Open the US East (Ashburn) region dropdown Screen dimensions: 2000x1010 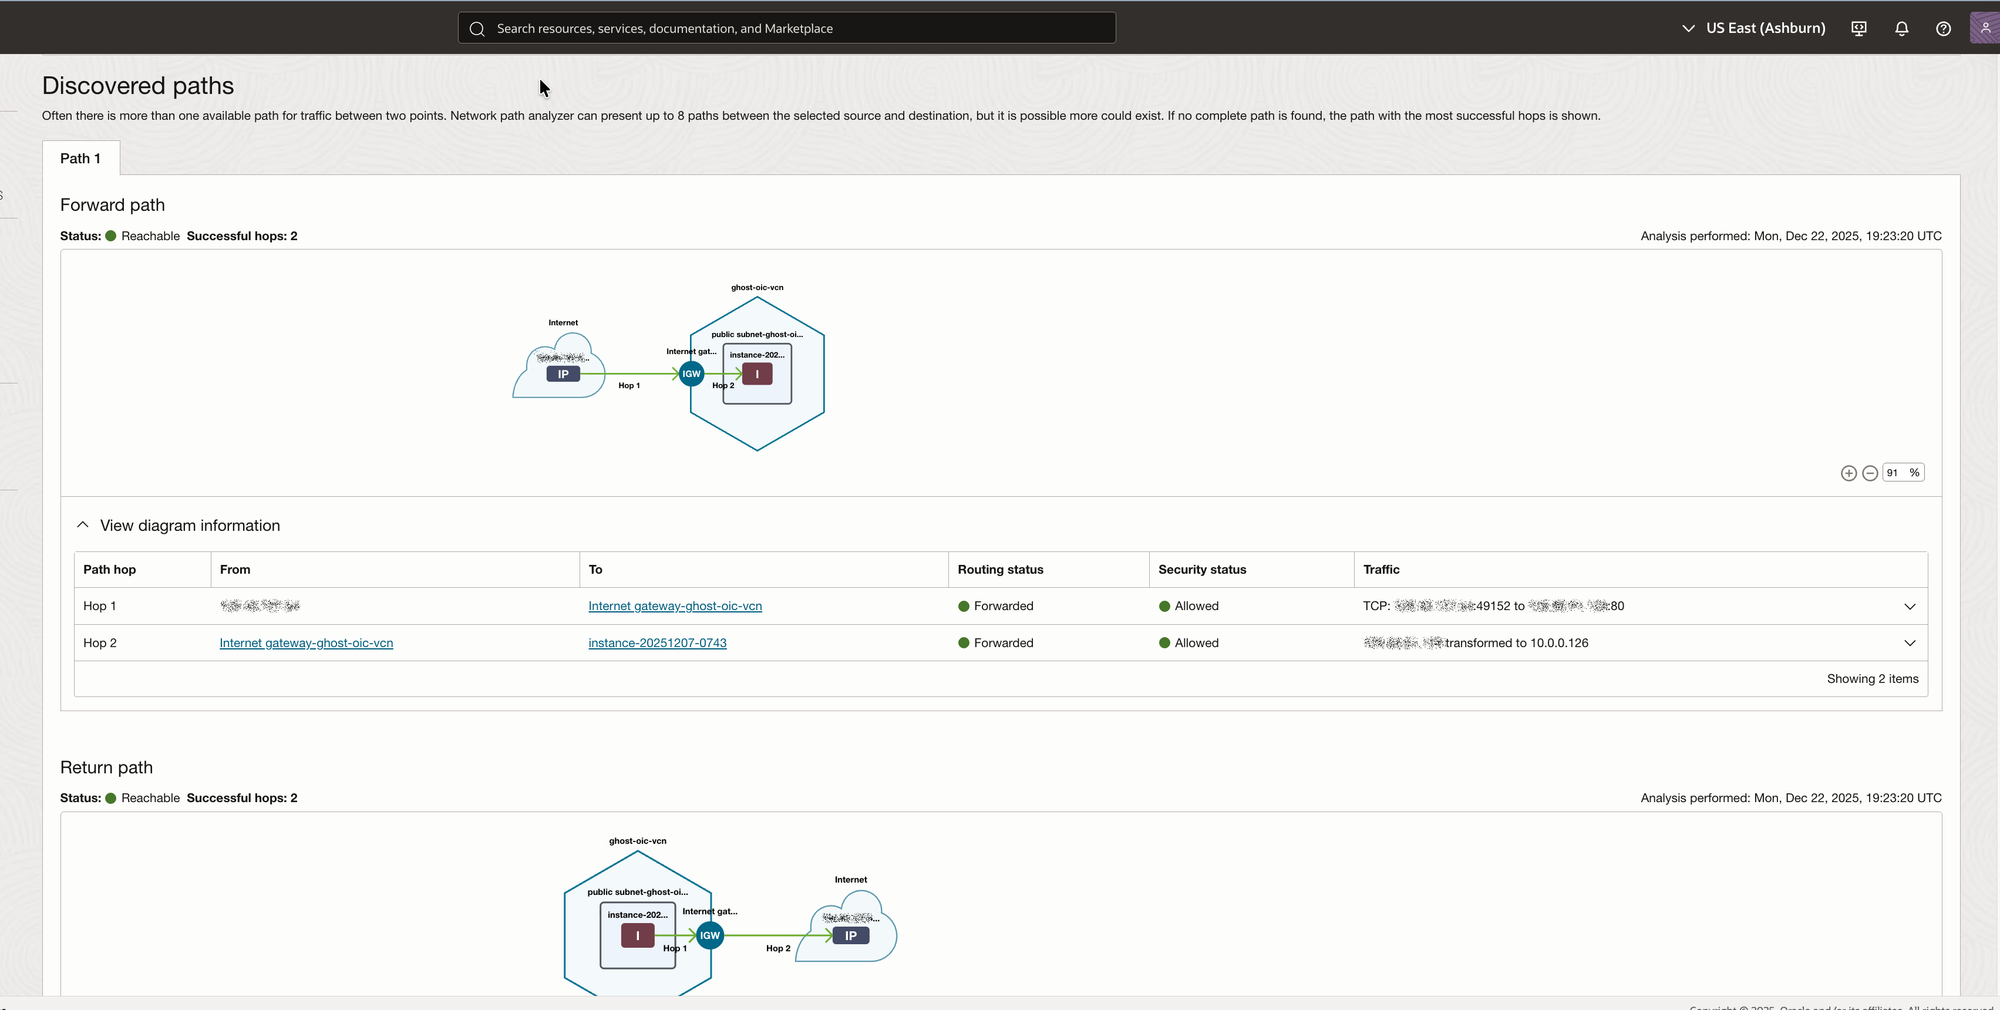click(x=1754, y=28)
